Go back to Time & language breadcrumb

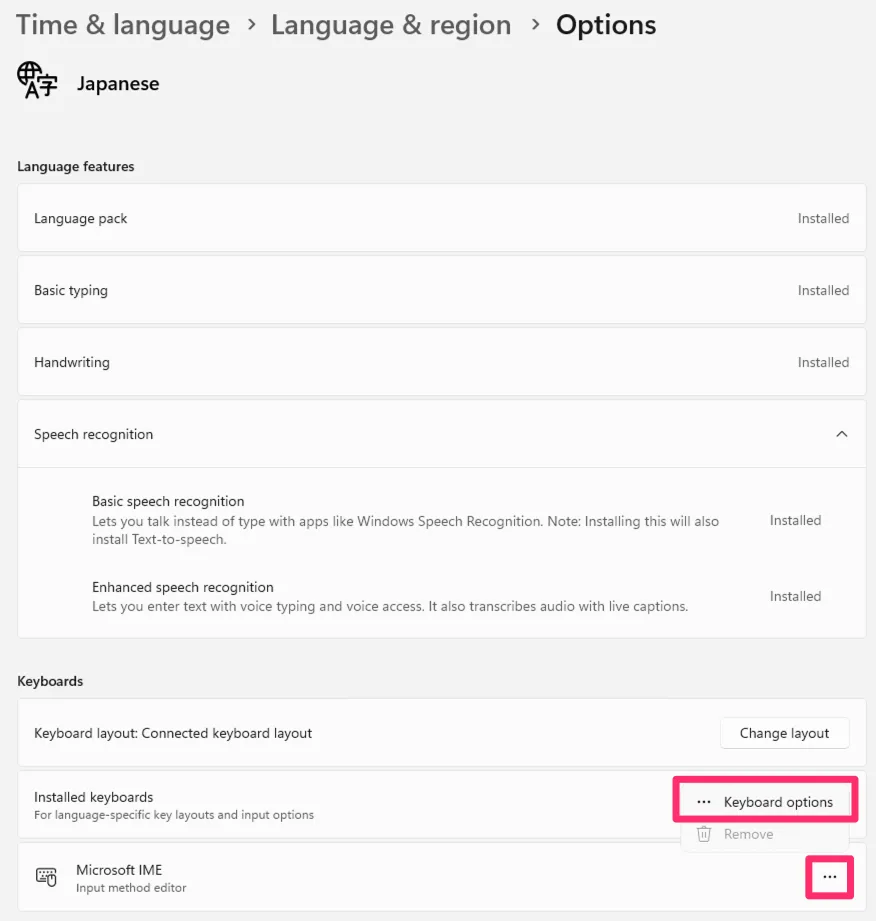[x=123, y=25]
